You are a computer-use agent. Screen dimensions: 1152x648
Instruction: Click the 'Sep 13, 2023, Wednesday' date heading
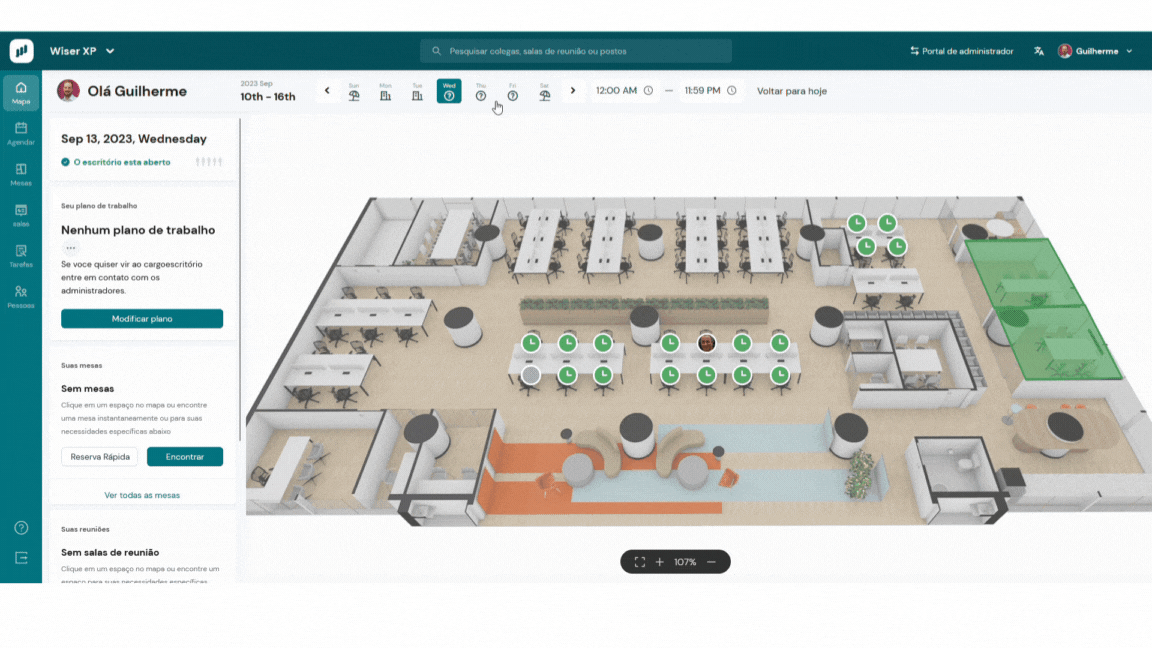tap(134, 139)
